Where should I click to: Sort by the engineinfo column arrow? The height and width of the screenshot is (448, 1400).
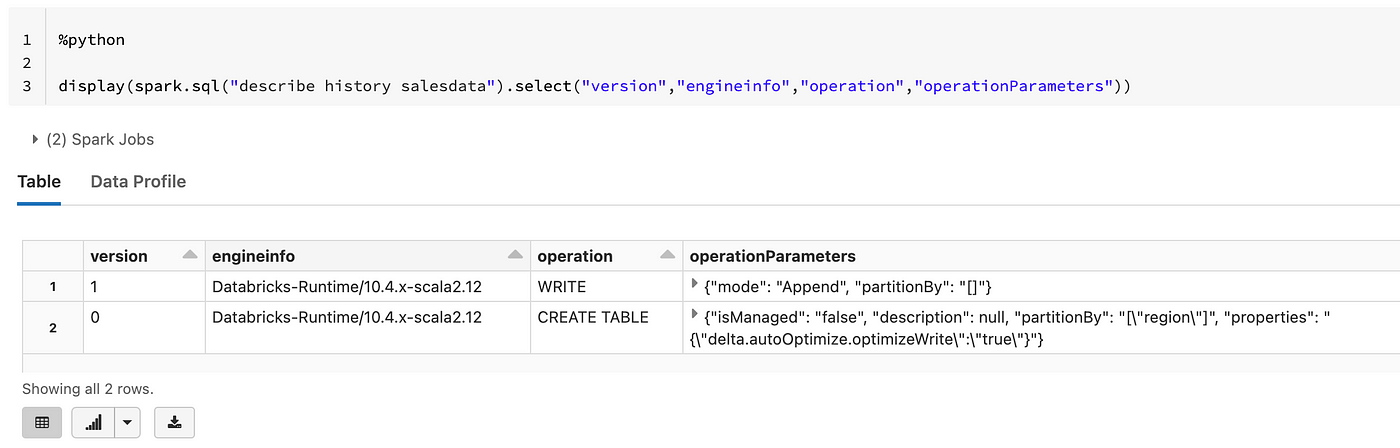click(x=515, y=256)
